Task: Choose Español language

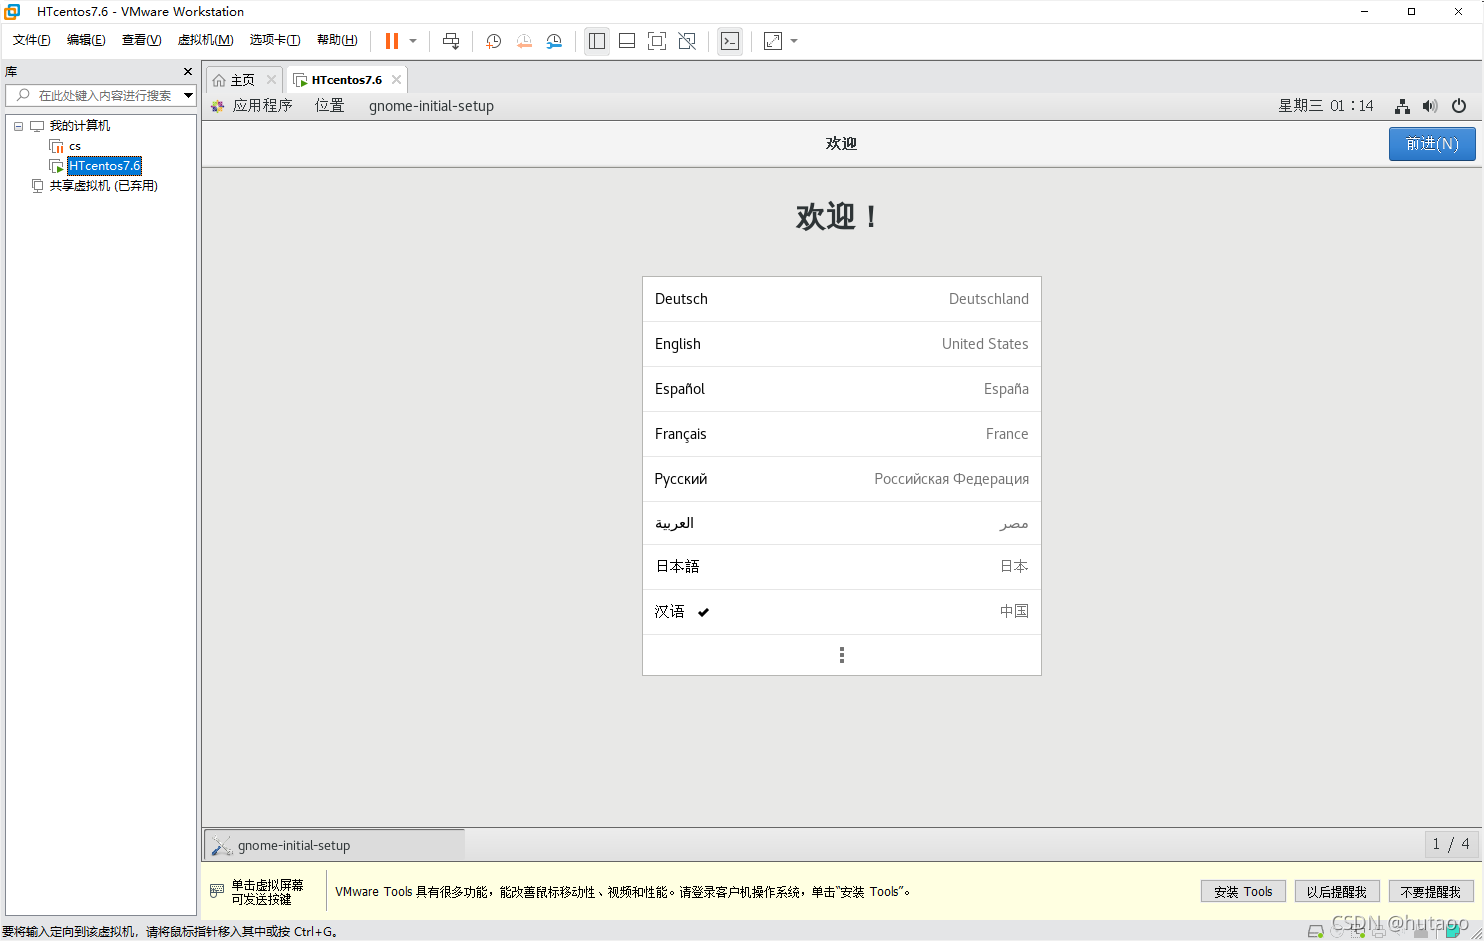Action: tap(842, 389)
